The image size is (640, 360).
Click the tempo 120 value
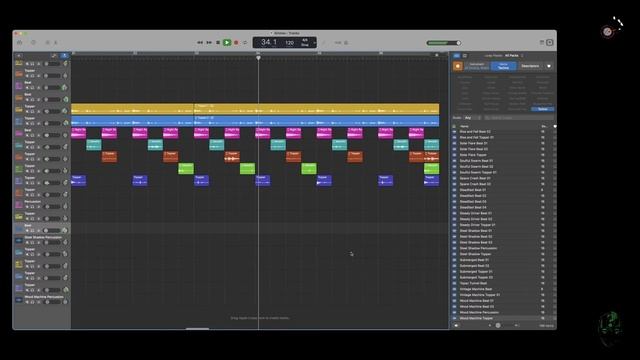pos(289,42)
